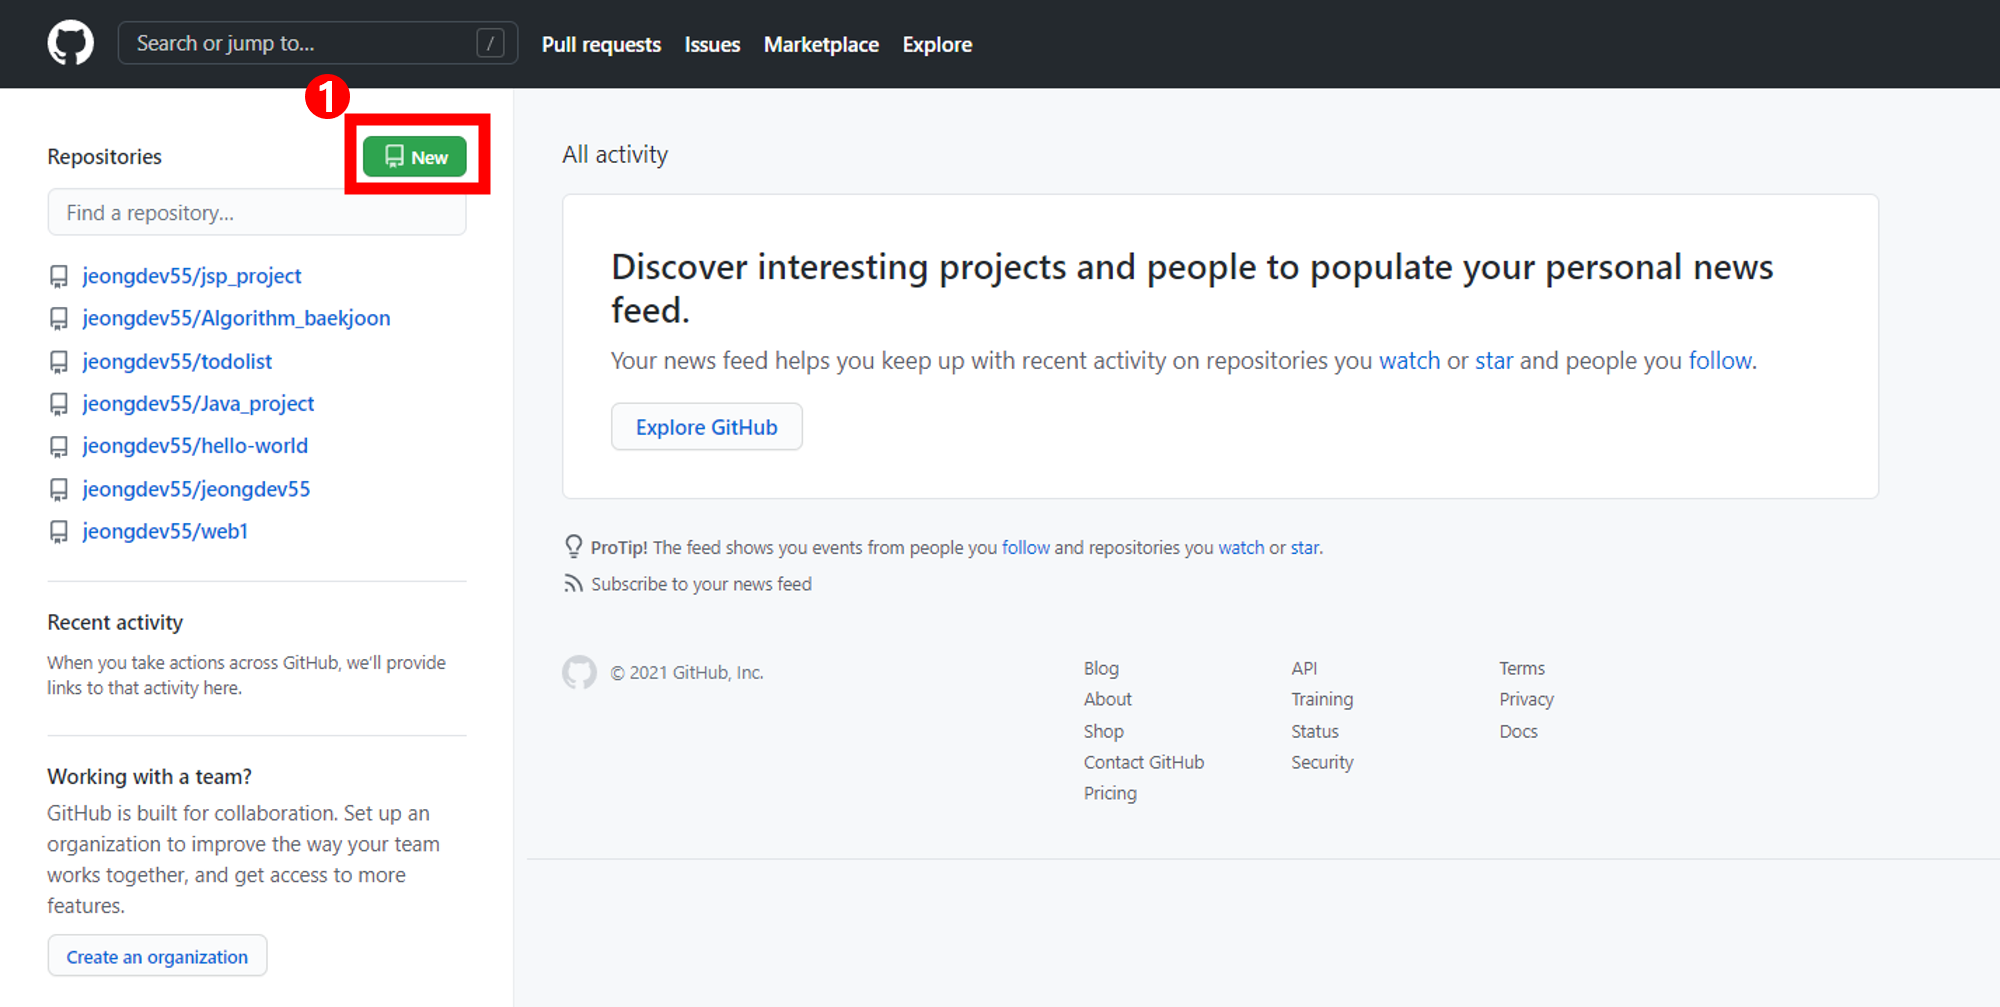
Task: Click repo icon beside jeongdev55/Algorithm_baekjoon
Action: 59,319
